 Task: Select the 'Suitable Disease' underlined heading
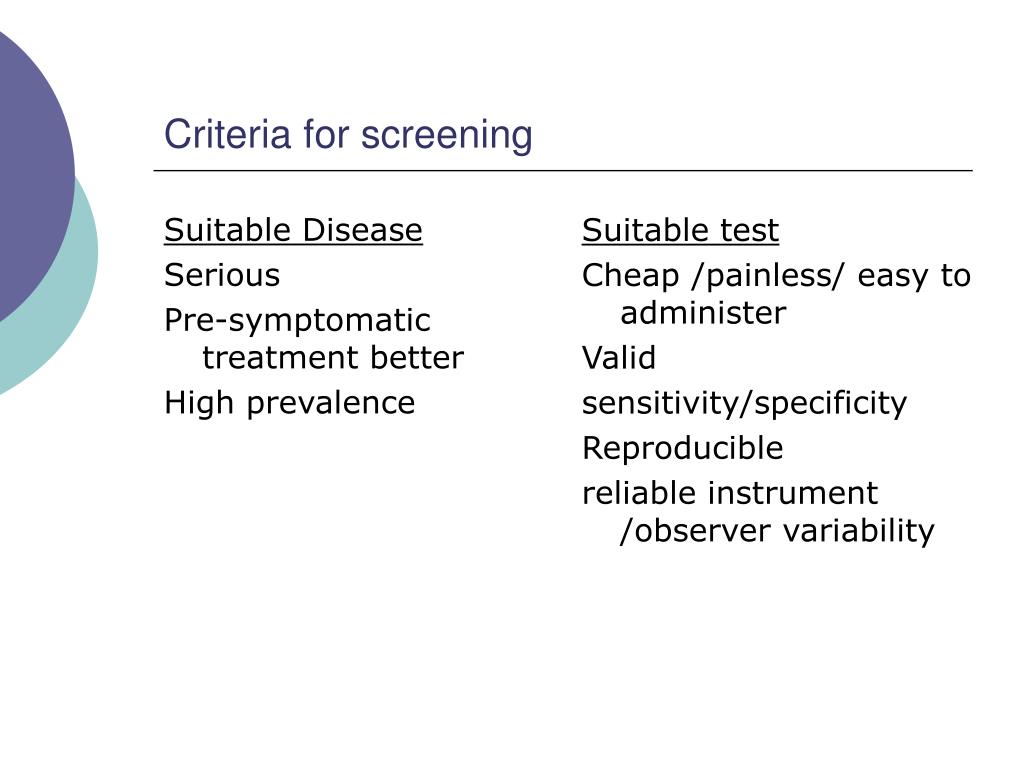(x=293, y=231)
